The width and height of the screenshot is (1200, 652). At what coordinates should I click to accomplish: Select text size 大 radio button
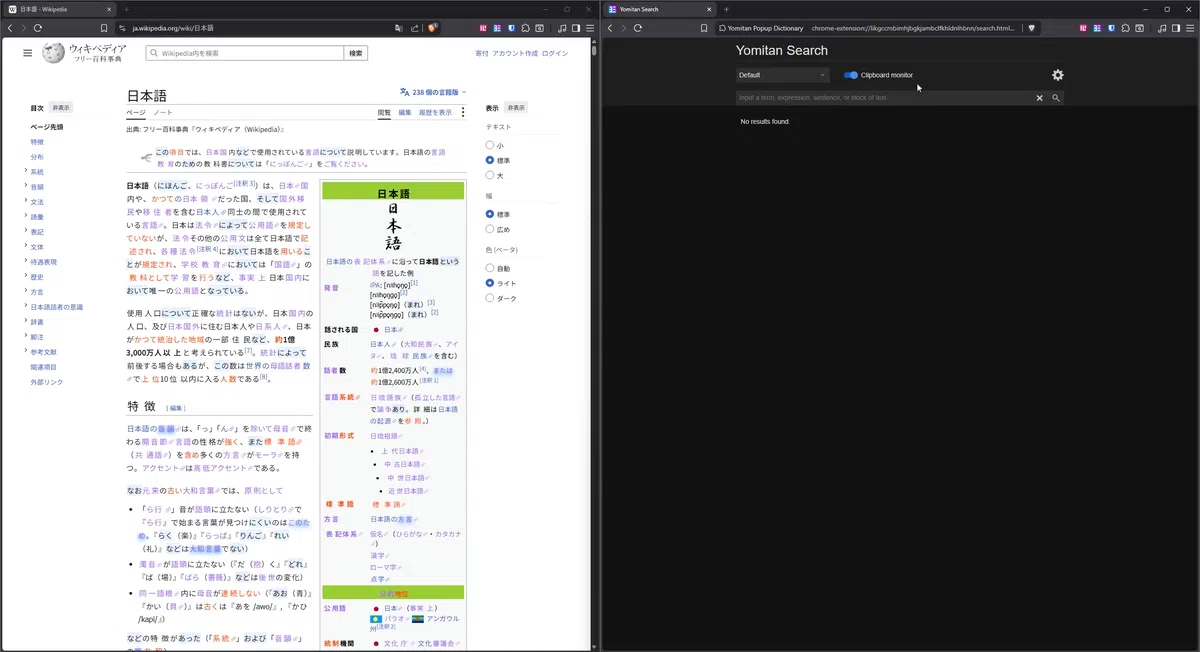(x=490, y=175)
